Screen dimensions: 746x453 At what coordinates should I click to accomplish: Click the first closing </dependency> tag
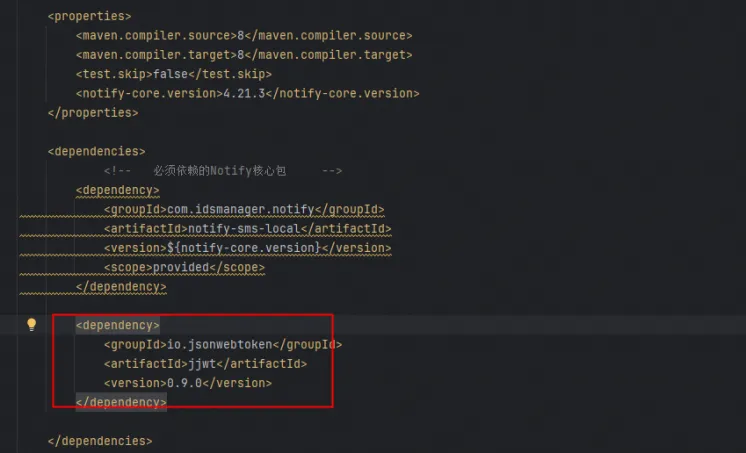(121, 286)
